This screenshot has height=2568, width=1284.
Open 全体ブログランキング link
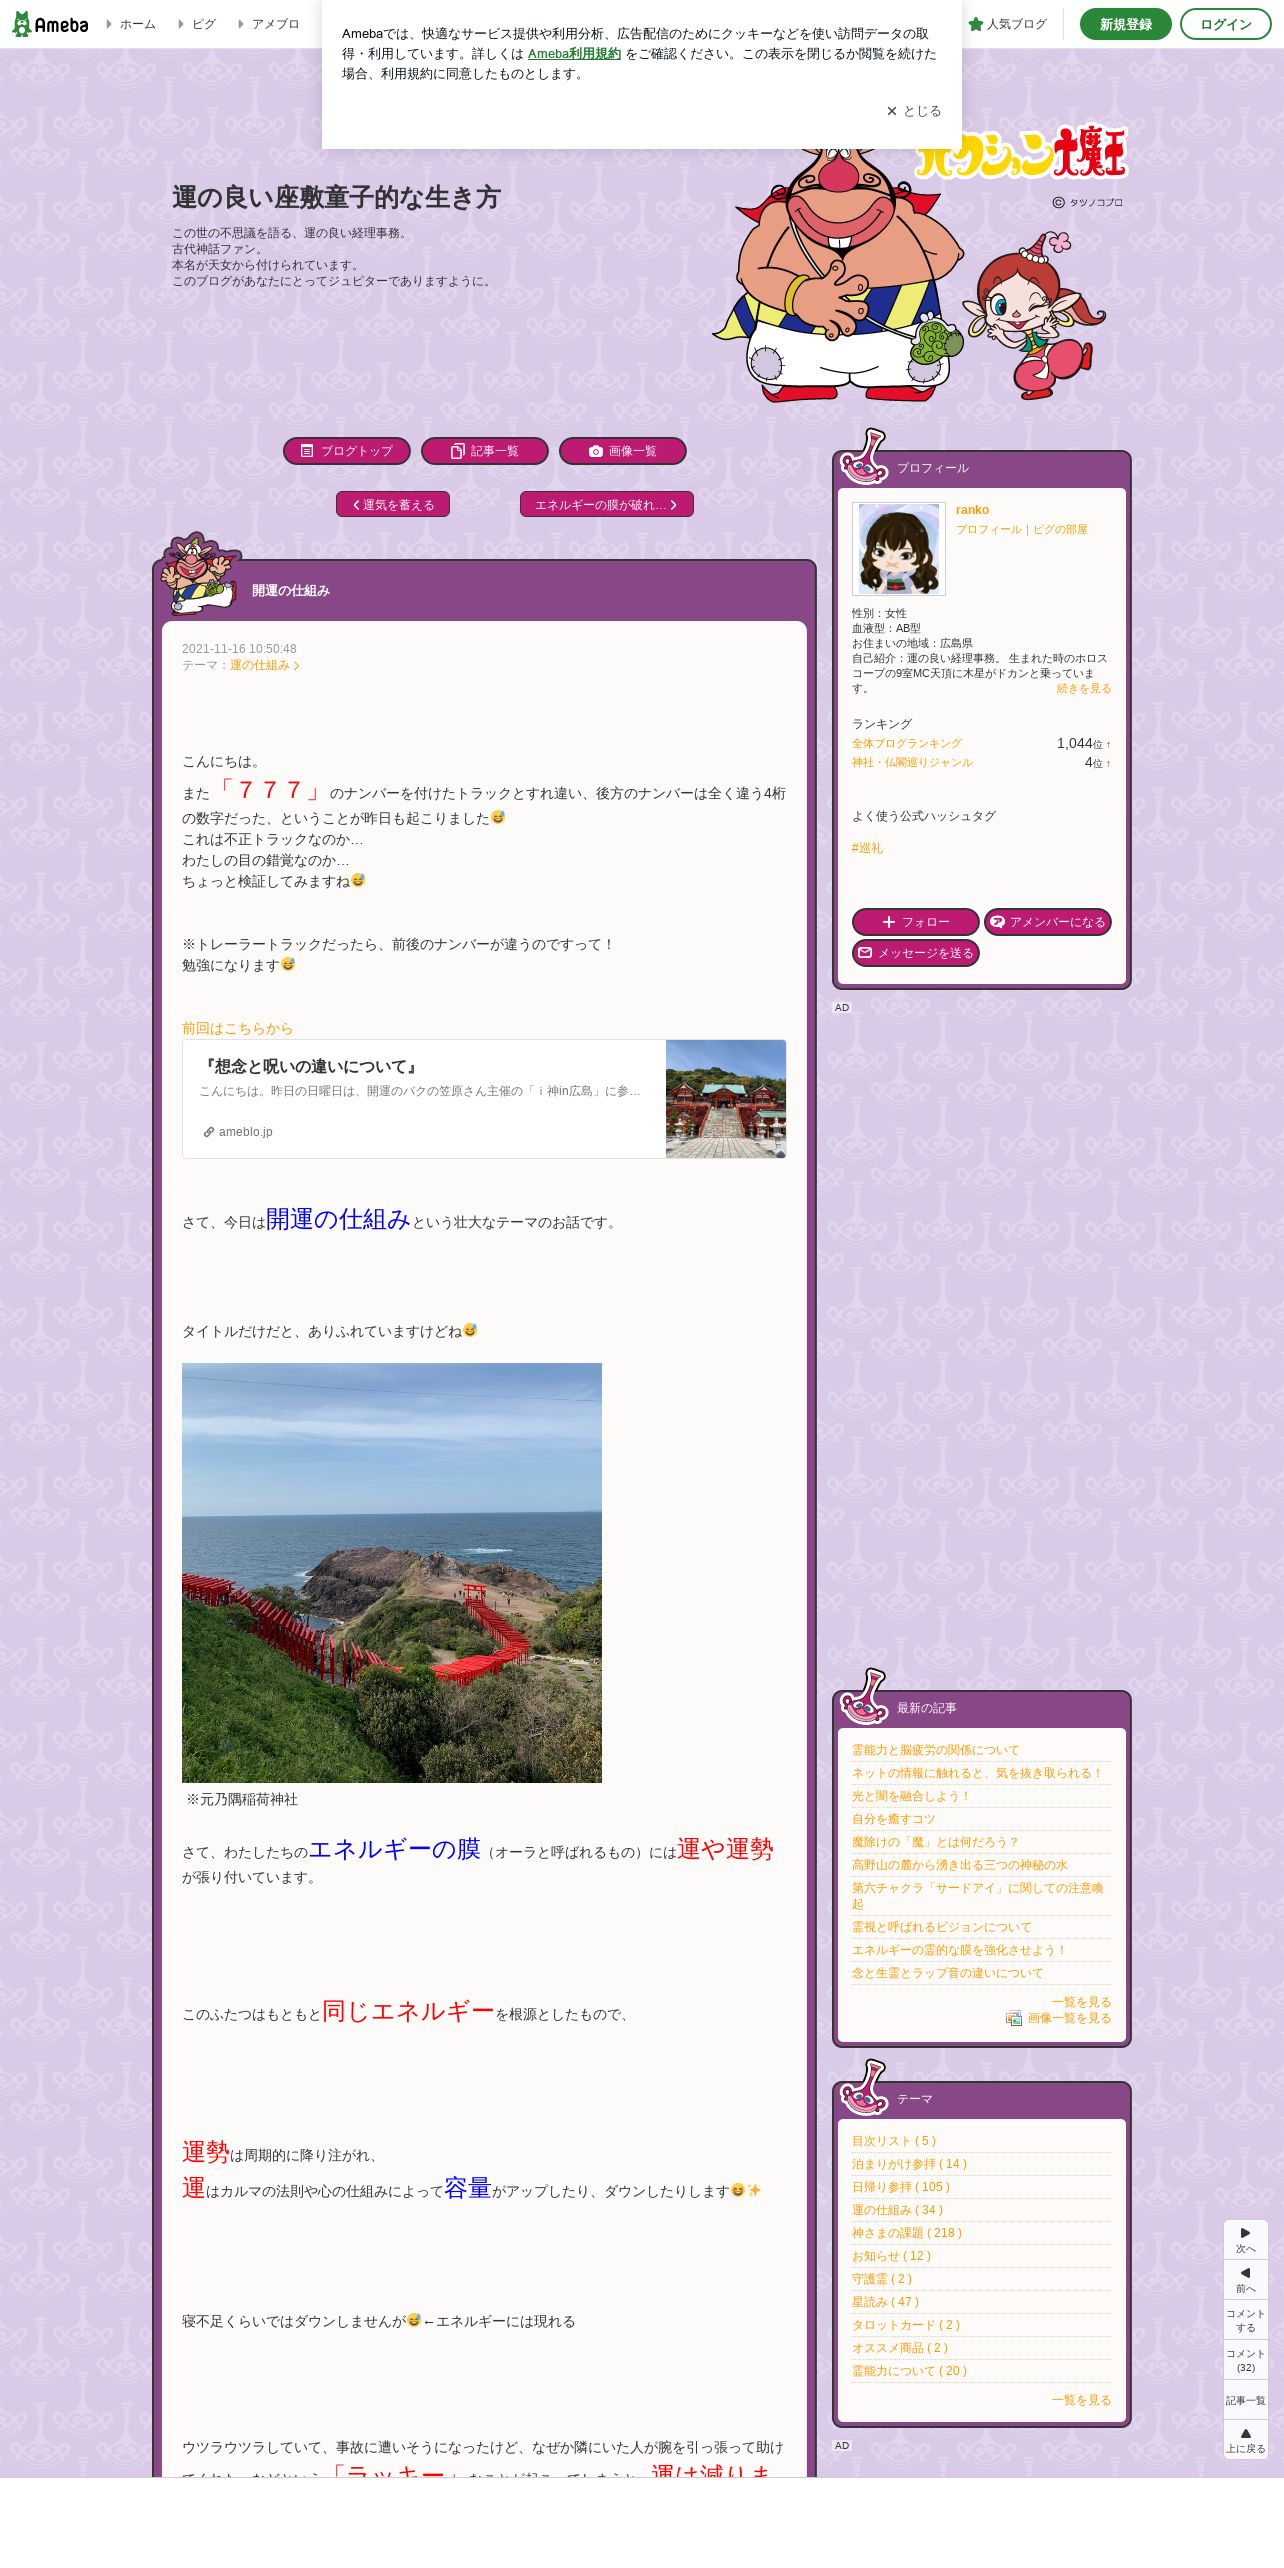[x=907, y=743]
